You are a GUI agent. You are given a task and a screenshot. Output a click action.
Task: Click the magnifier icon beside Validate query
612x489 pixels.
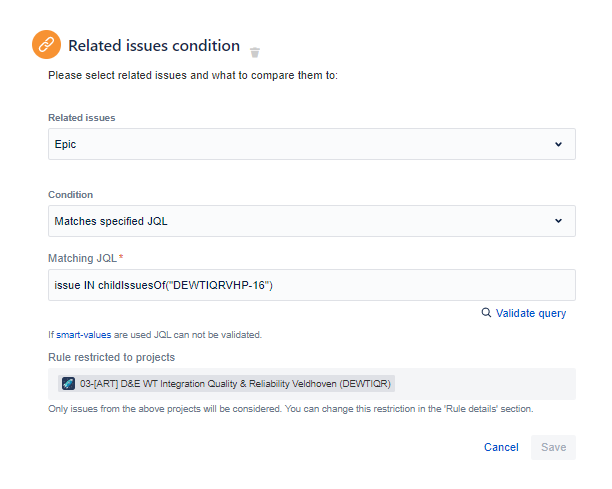(486, 313)
